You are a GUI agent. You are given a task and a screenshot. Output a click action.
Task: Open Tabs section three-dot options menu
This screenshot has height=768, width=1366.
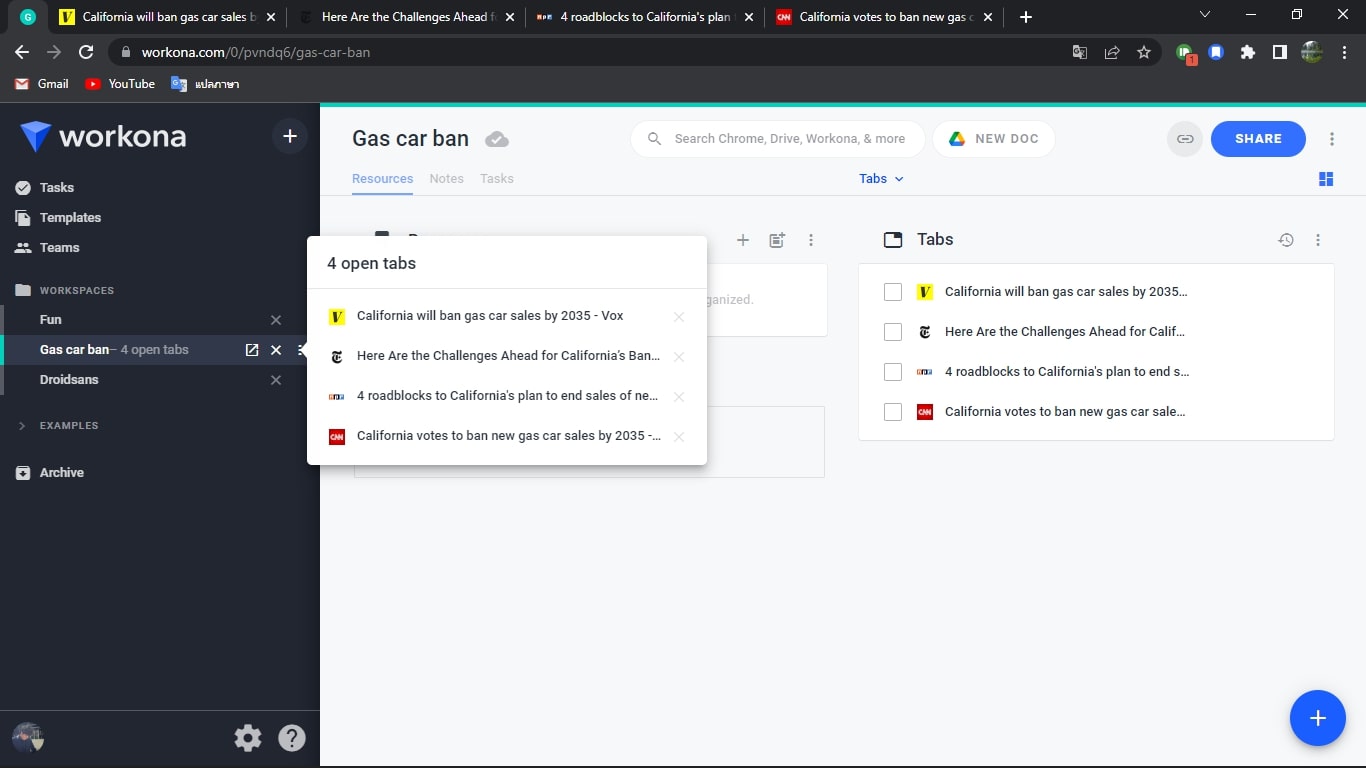tap(1318, 240)
